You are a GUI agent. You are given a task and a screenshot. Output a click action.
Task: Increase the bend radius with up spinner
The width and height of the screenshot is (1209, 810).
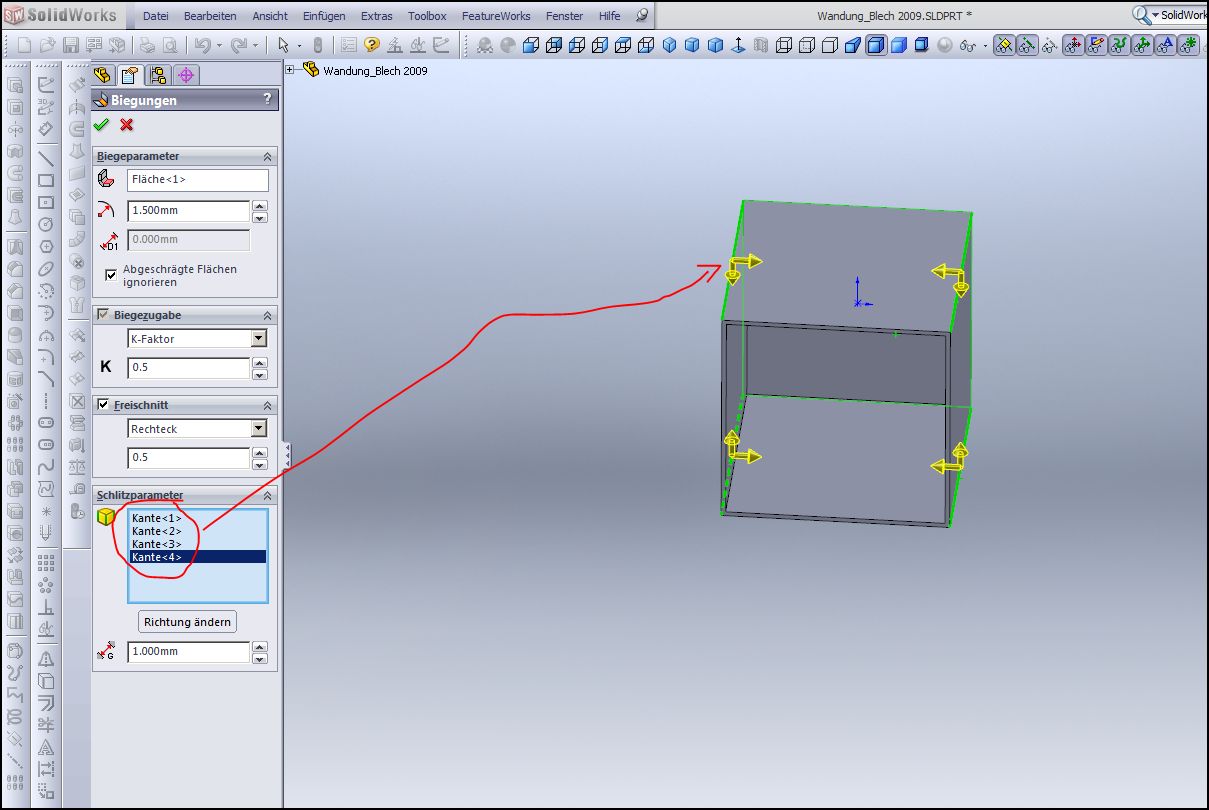[x=260, y=206]
